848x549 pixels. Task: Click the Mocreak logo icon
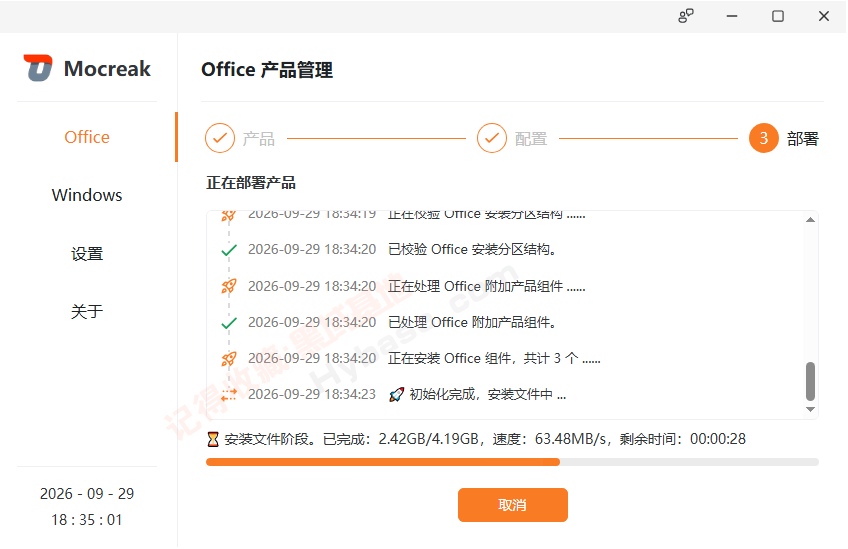(x=38, y=68)
